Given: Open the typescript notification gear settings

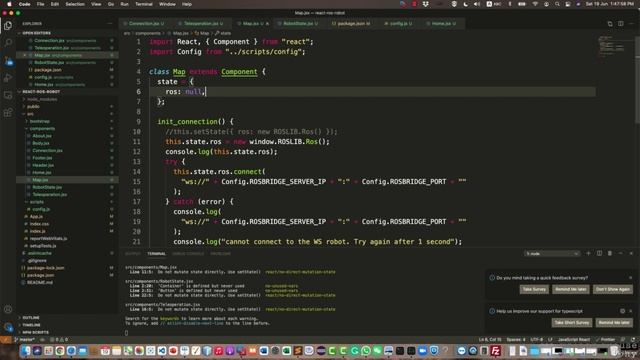Looking at the screenshot, I should tap(622, 311).
